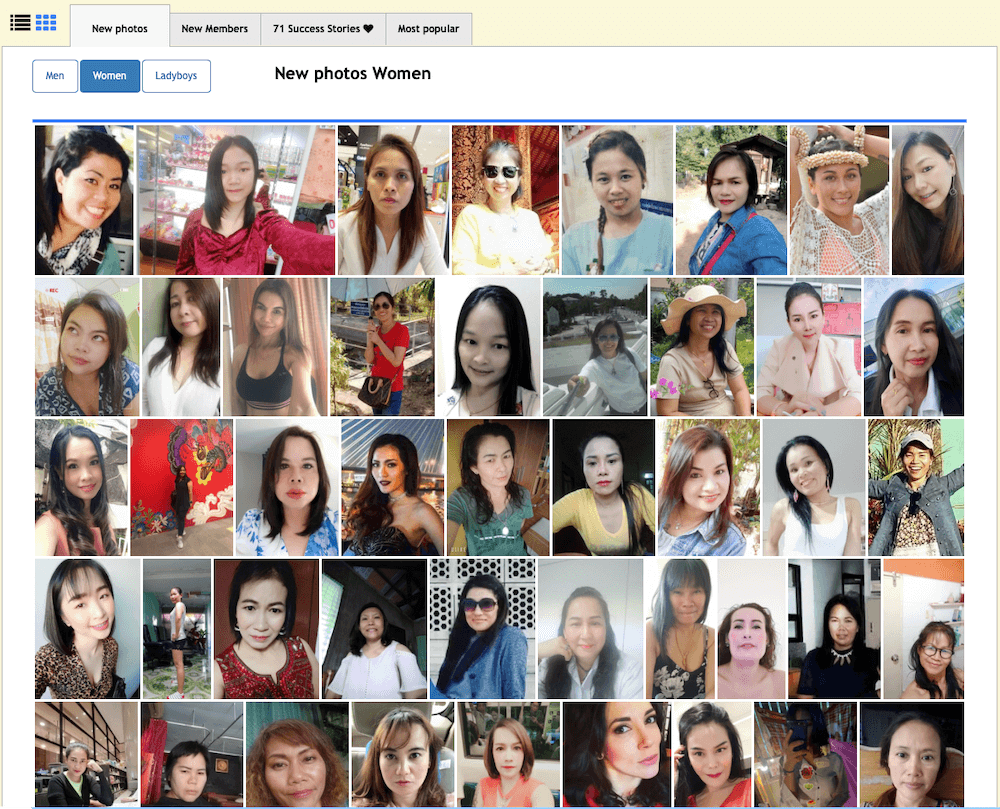Open photo with sunglasses and lattice wall

[x=482, y=628]
